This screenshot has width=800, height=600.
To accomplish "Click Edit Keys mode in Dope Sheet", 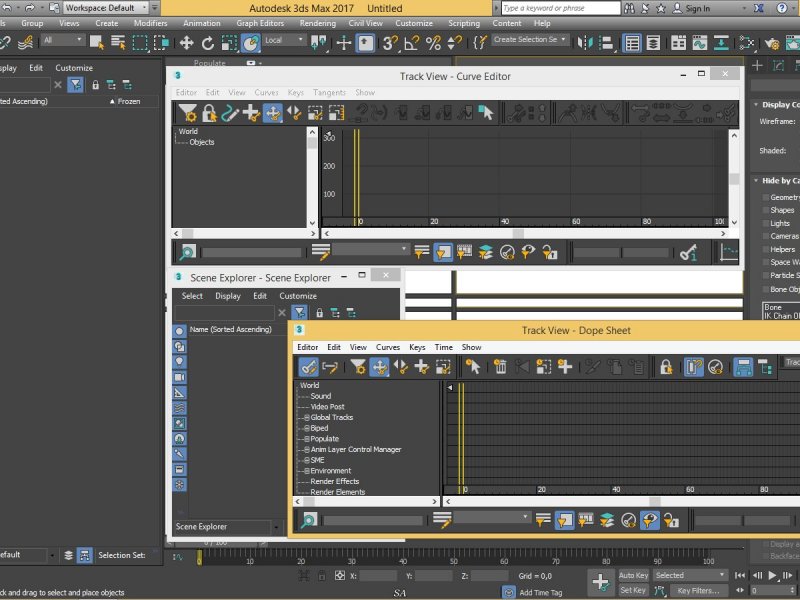I will pos(308,367).
